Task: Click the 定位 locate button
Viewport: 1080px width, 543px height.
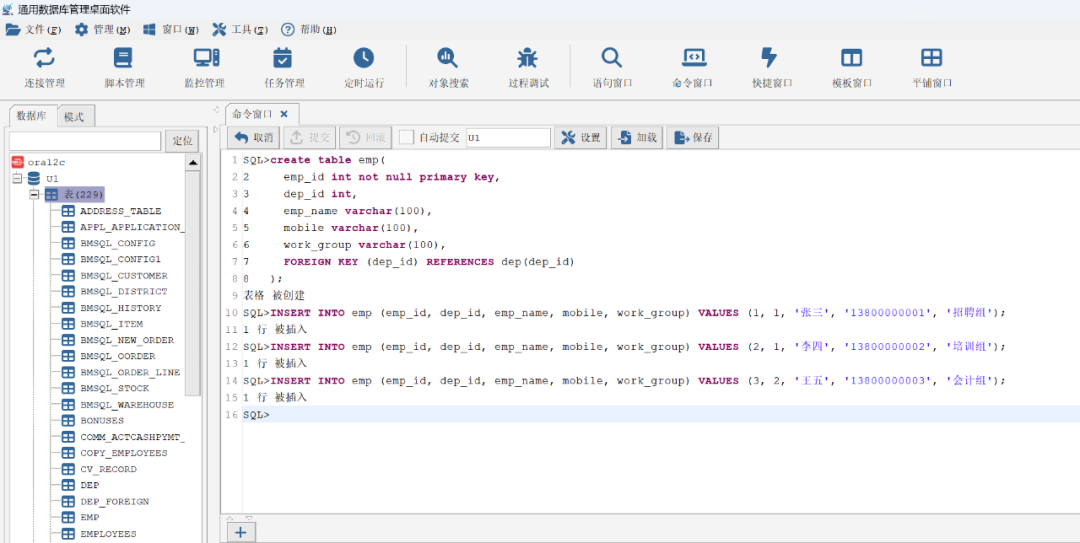Action: [x=183, y=141]
